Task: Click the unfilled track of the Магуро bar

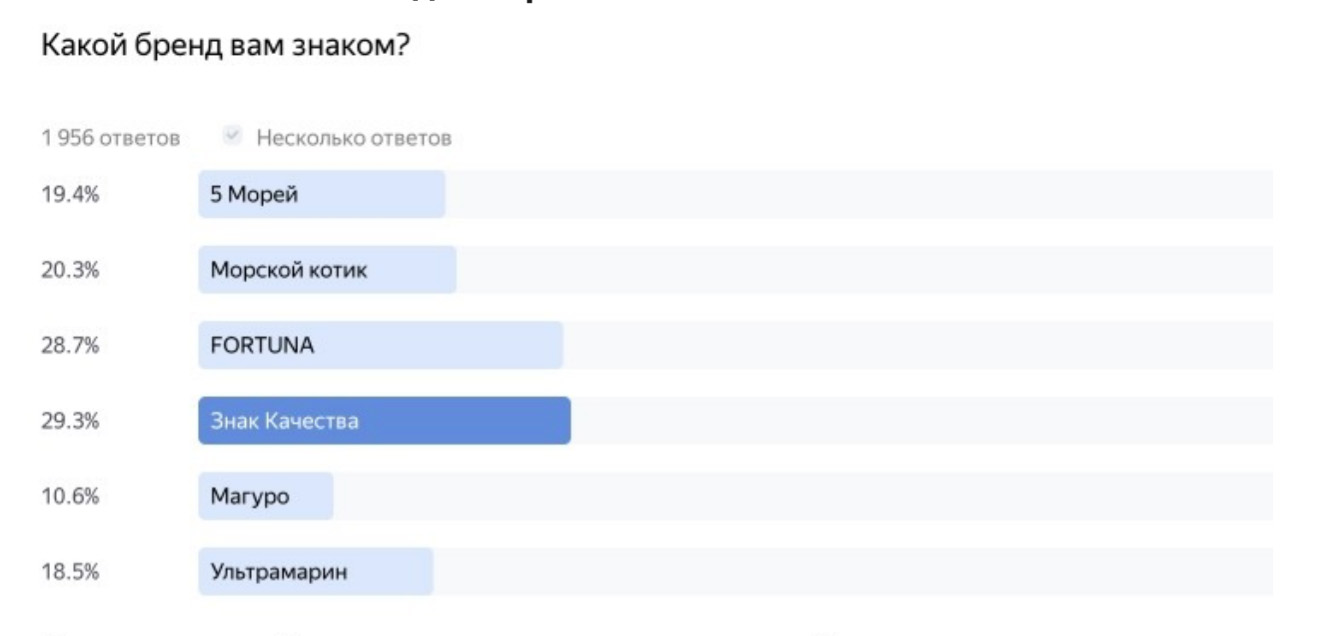Action: [x=800, y=497]
